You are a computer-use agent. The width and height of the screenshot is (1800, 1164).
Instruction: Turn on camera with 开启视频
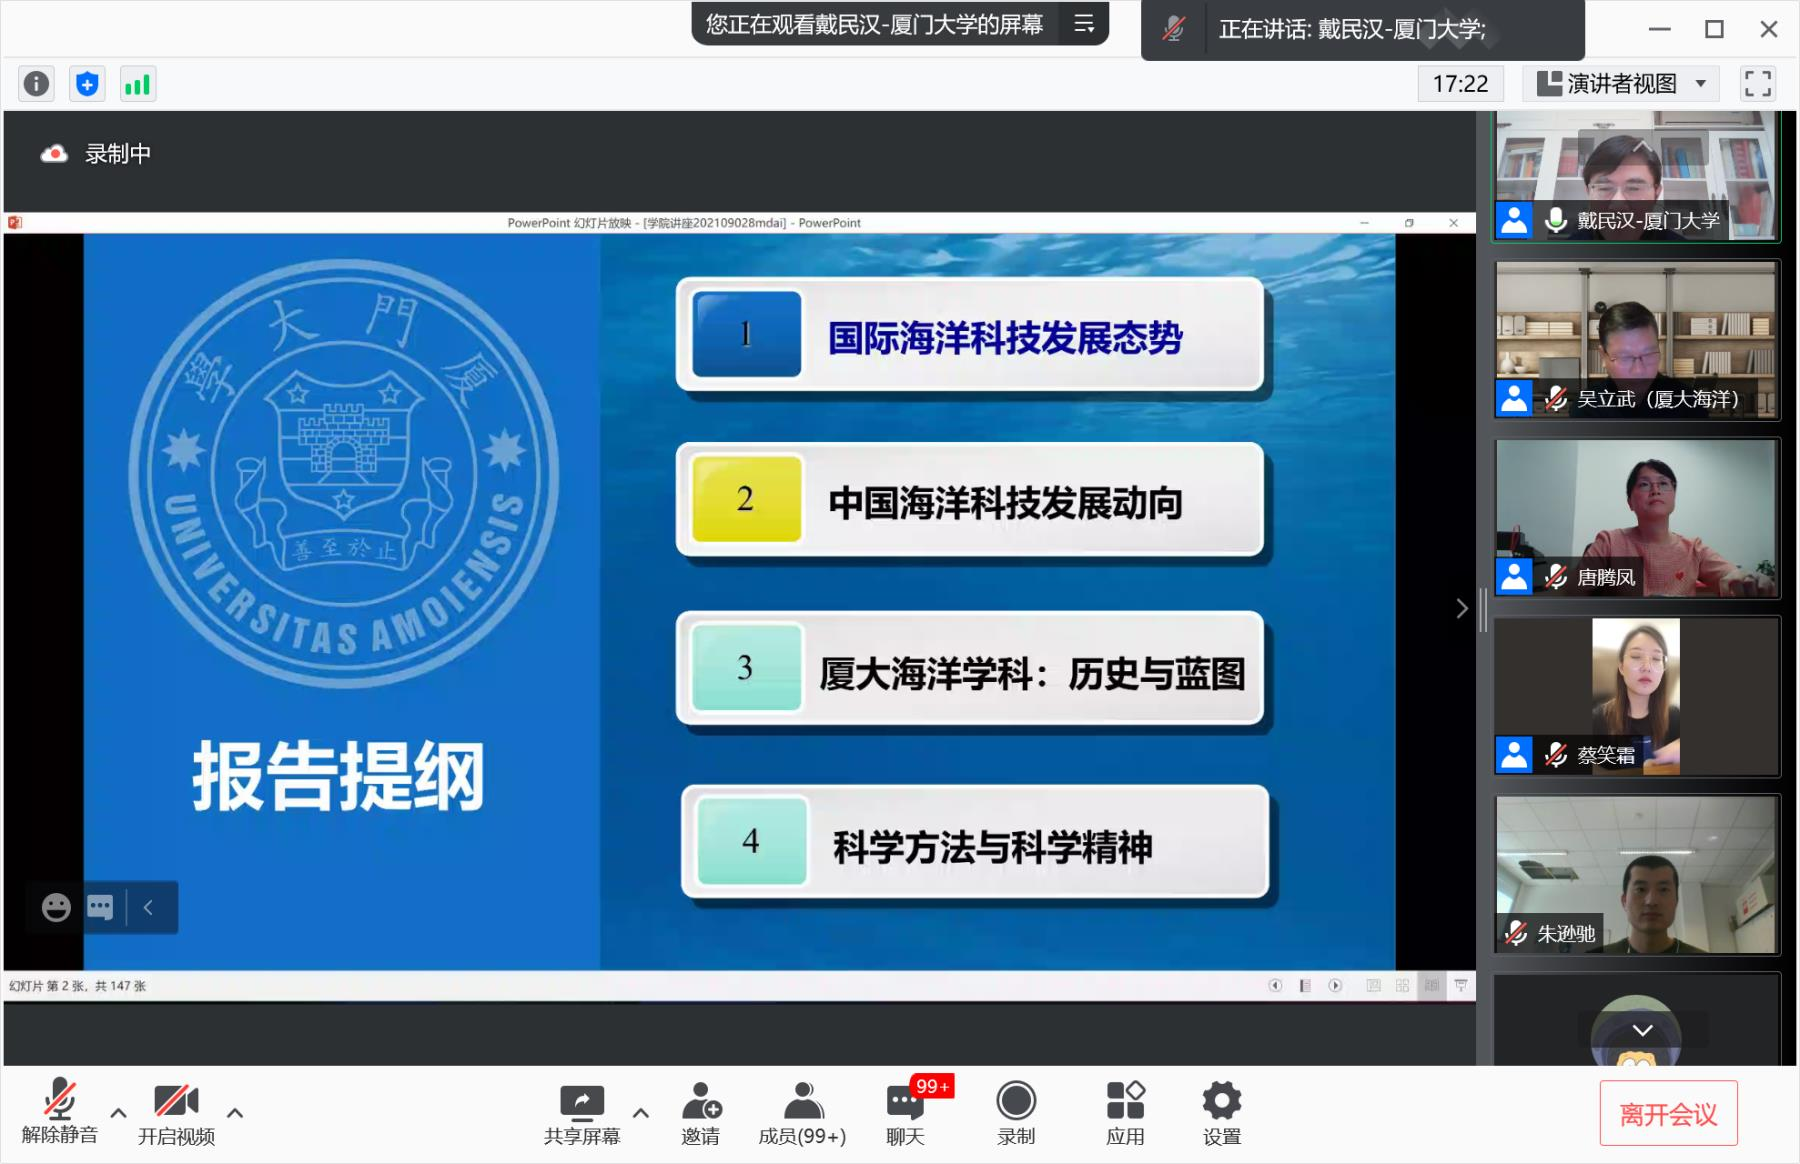[176, 1112]
